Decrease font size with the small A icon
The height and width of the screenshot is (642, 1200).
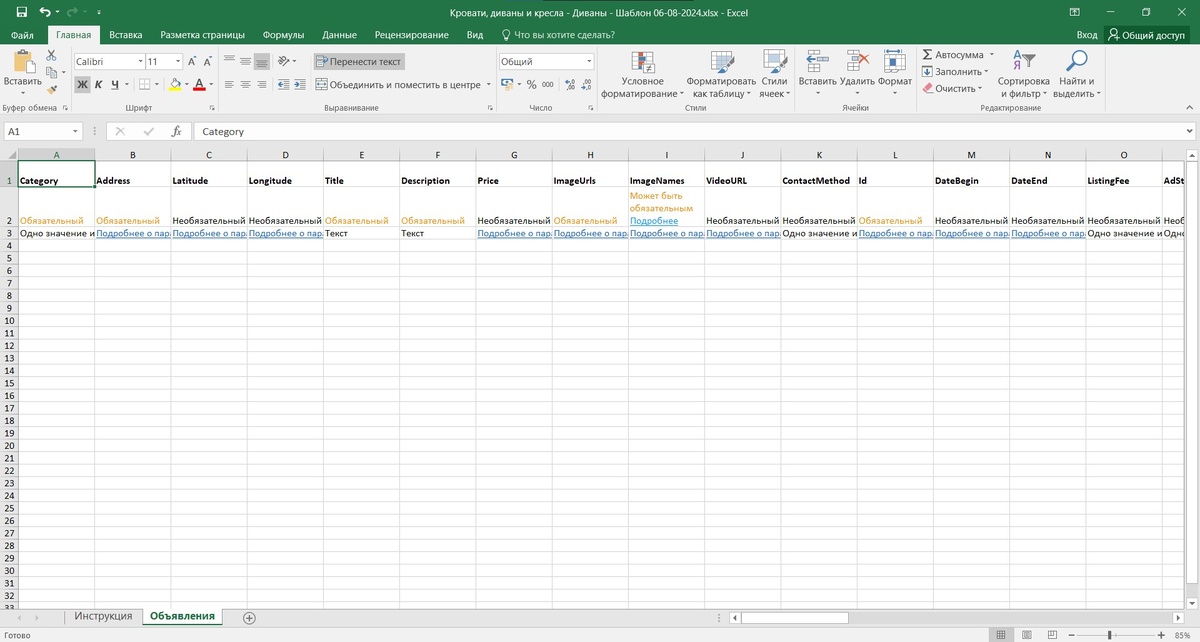[208, 61]
